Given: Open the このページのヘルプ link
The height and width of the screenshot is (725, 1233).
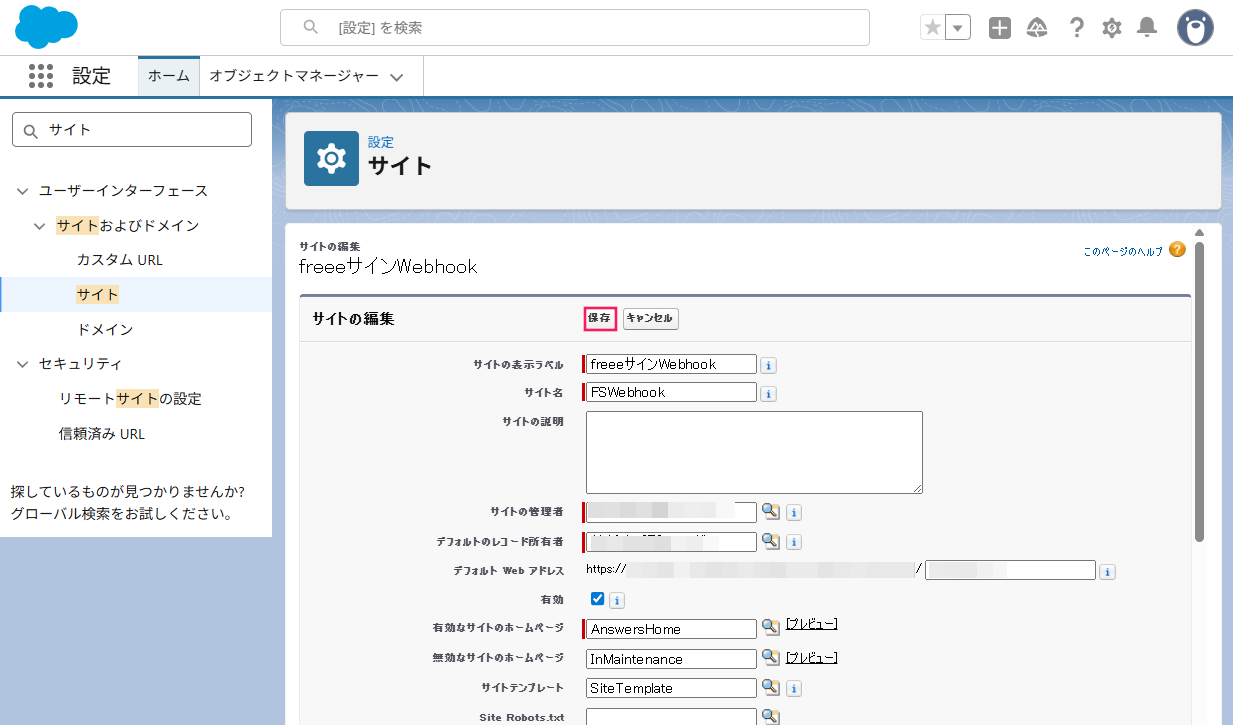Looking at the screenshot, I should 1123,252.
